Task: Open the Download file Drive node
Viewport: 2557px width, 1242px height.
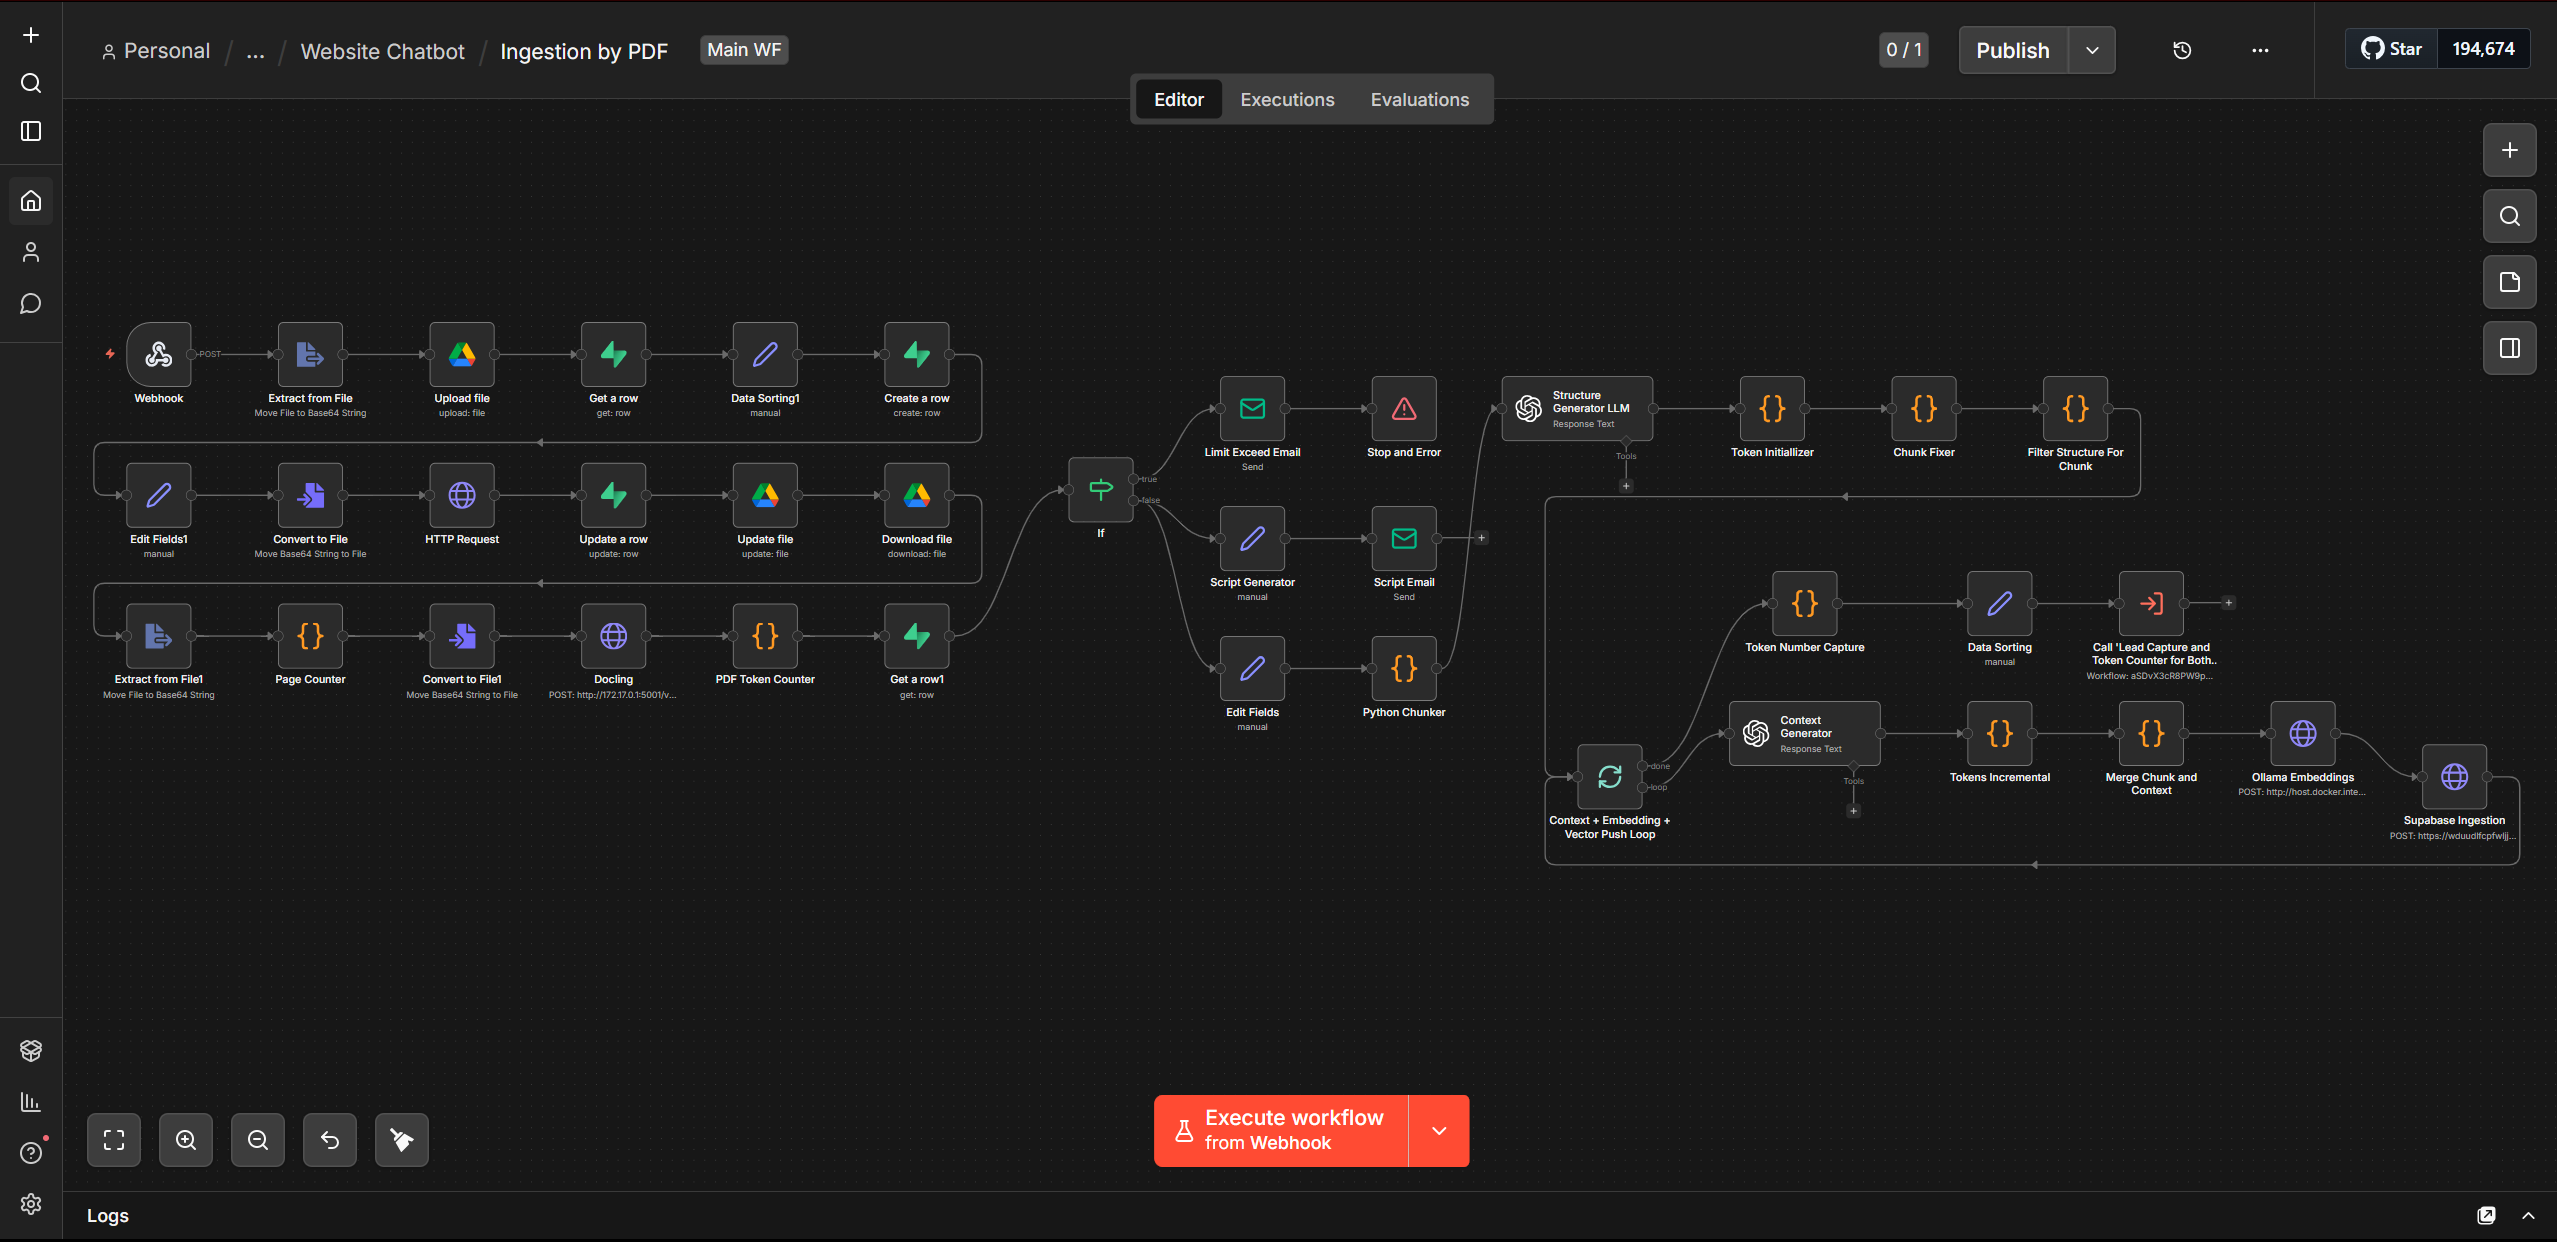Action: 917,495
